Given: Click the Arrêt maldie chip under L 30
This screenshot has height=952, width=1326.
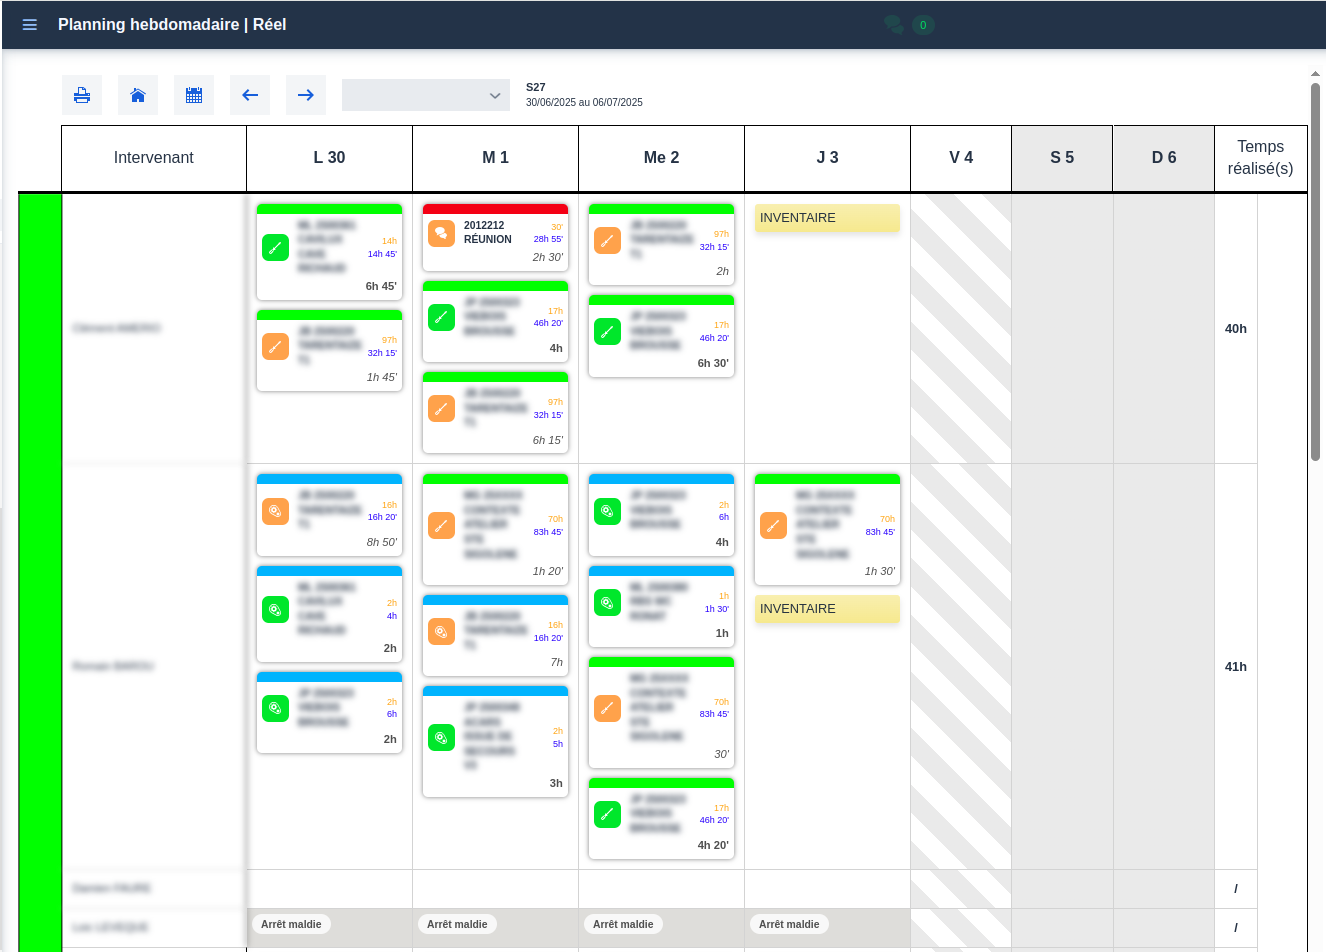Looking at the screenshot, I should [291, 923].
